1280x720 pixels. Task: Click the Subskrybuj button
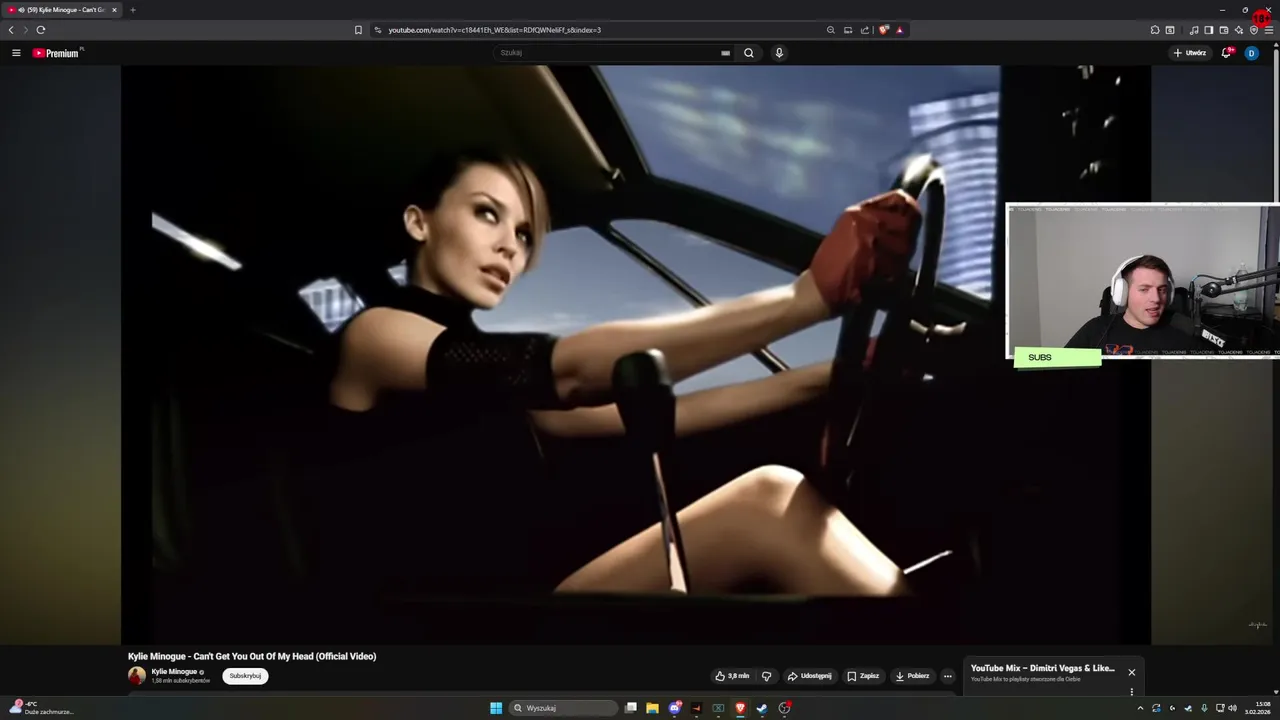click(245, 676)
